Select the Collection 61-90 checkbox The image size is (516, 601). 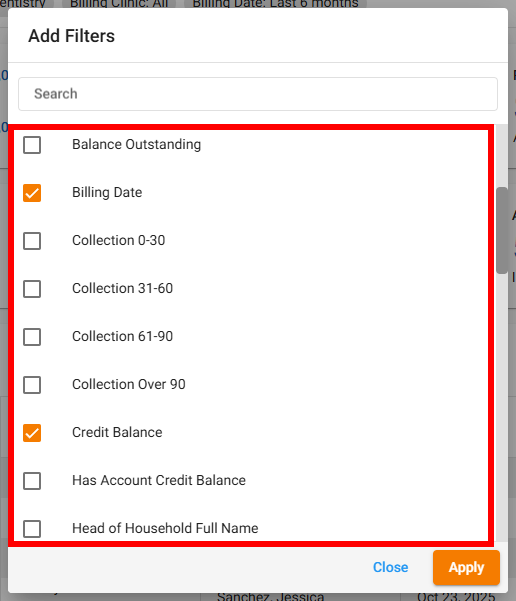click(x=32, y=337)
